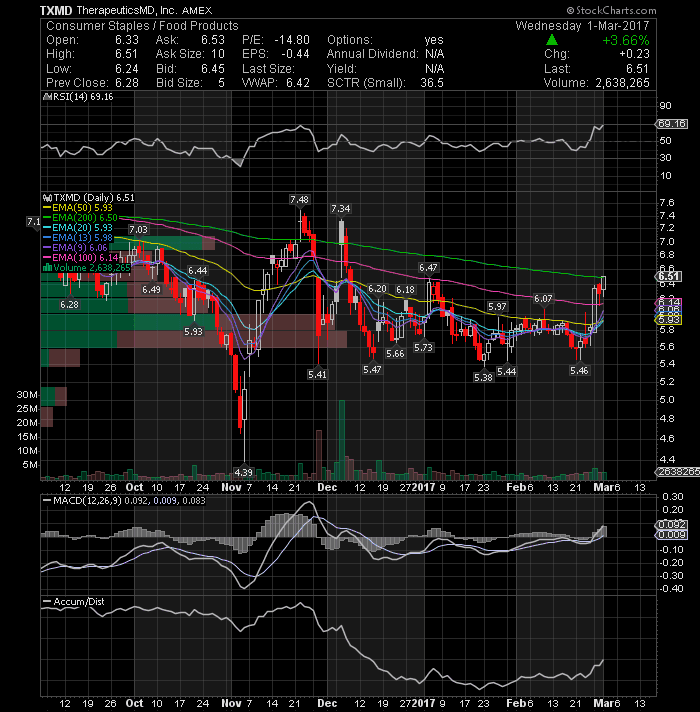700x712 pixels.
Task: Click the 7.03 price marker
Action: [138, 229]
